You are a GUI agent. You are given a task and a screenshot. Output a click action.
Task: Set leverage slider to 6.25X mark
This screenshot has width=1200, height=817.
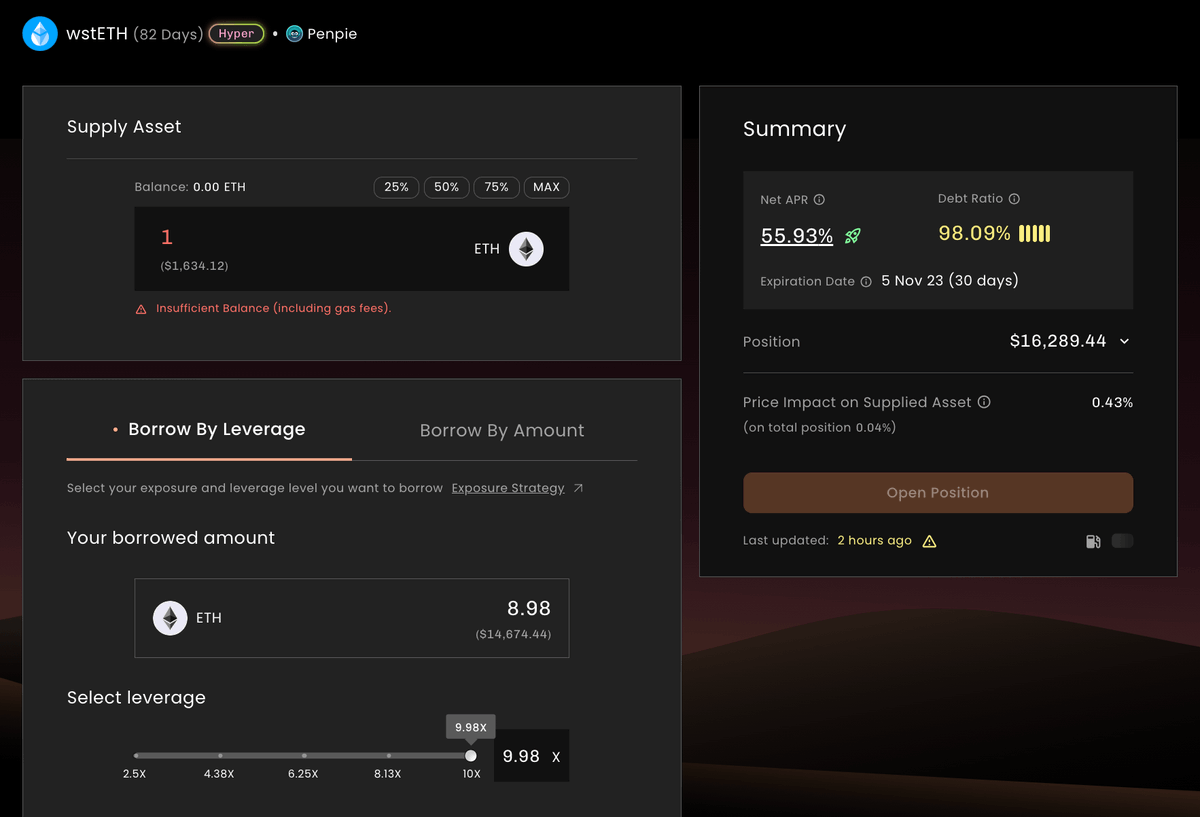(304, 756)
